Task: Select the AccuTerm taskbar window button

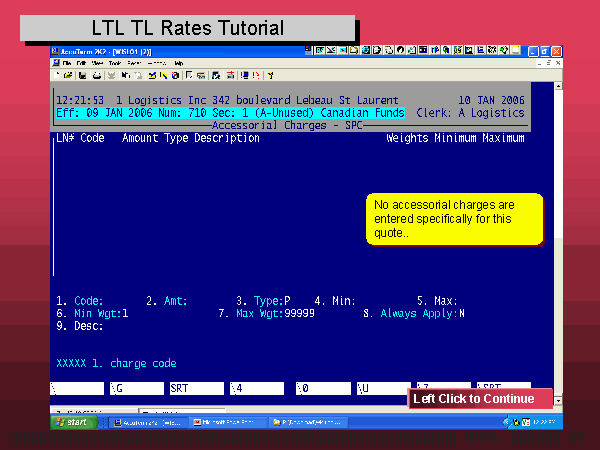Action: pyautogui.click(x=146, y=422)
